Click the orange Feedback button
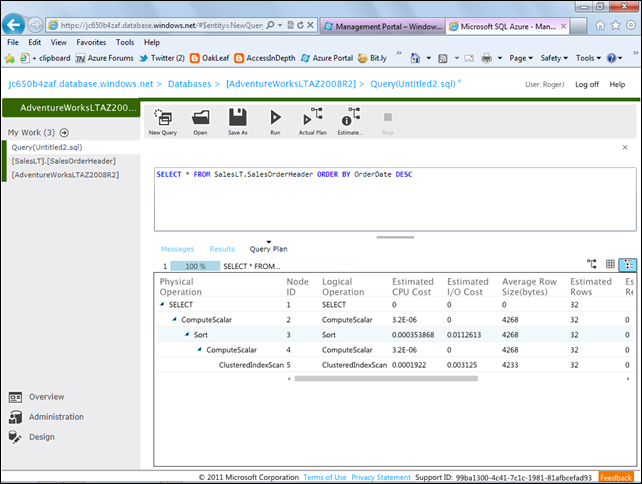This screenshot has width=642, height=484. click(x=615, y=477)
